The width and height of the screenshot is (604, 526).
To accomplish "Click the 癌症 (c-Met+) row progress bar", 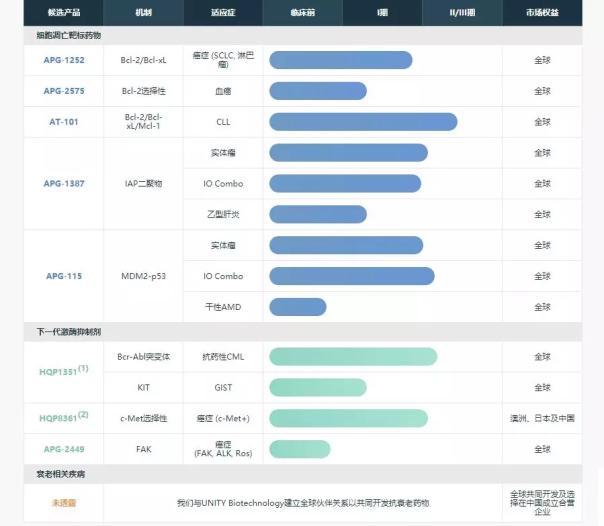I will pos(349,418).
